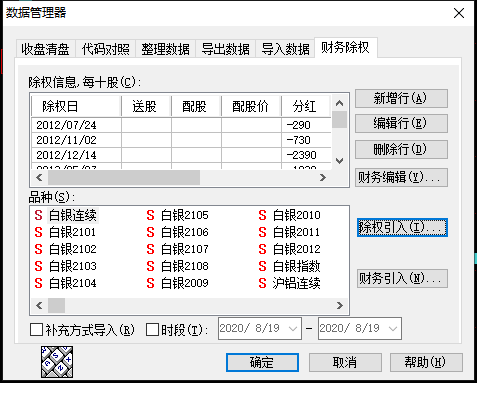The width and height of the screenshot is (493, 396).
Task: Click the keyboard wizard icon at bottom left
Action: [x=57, y=362]
